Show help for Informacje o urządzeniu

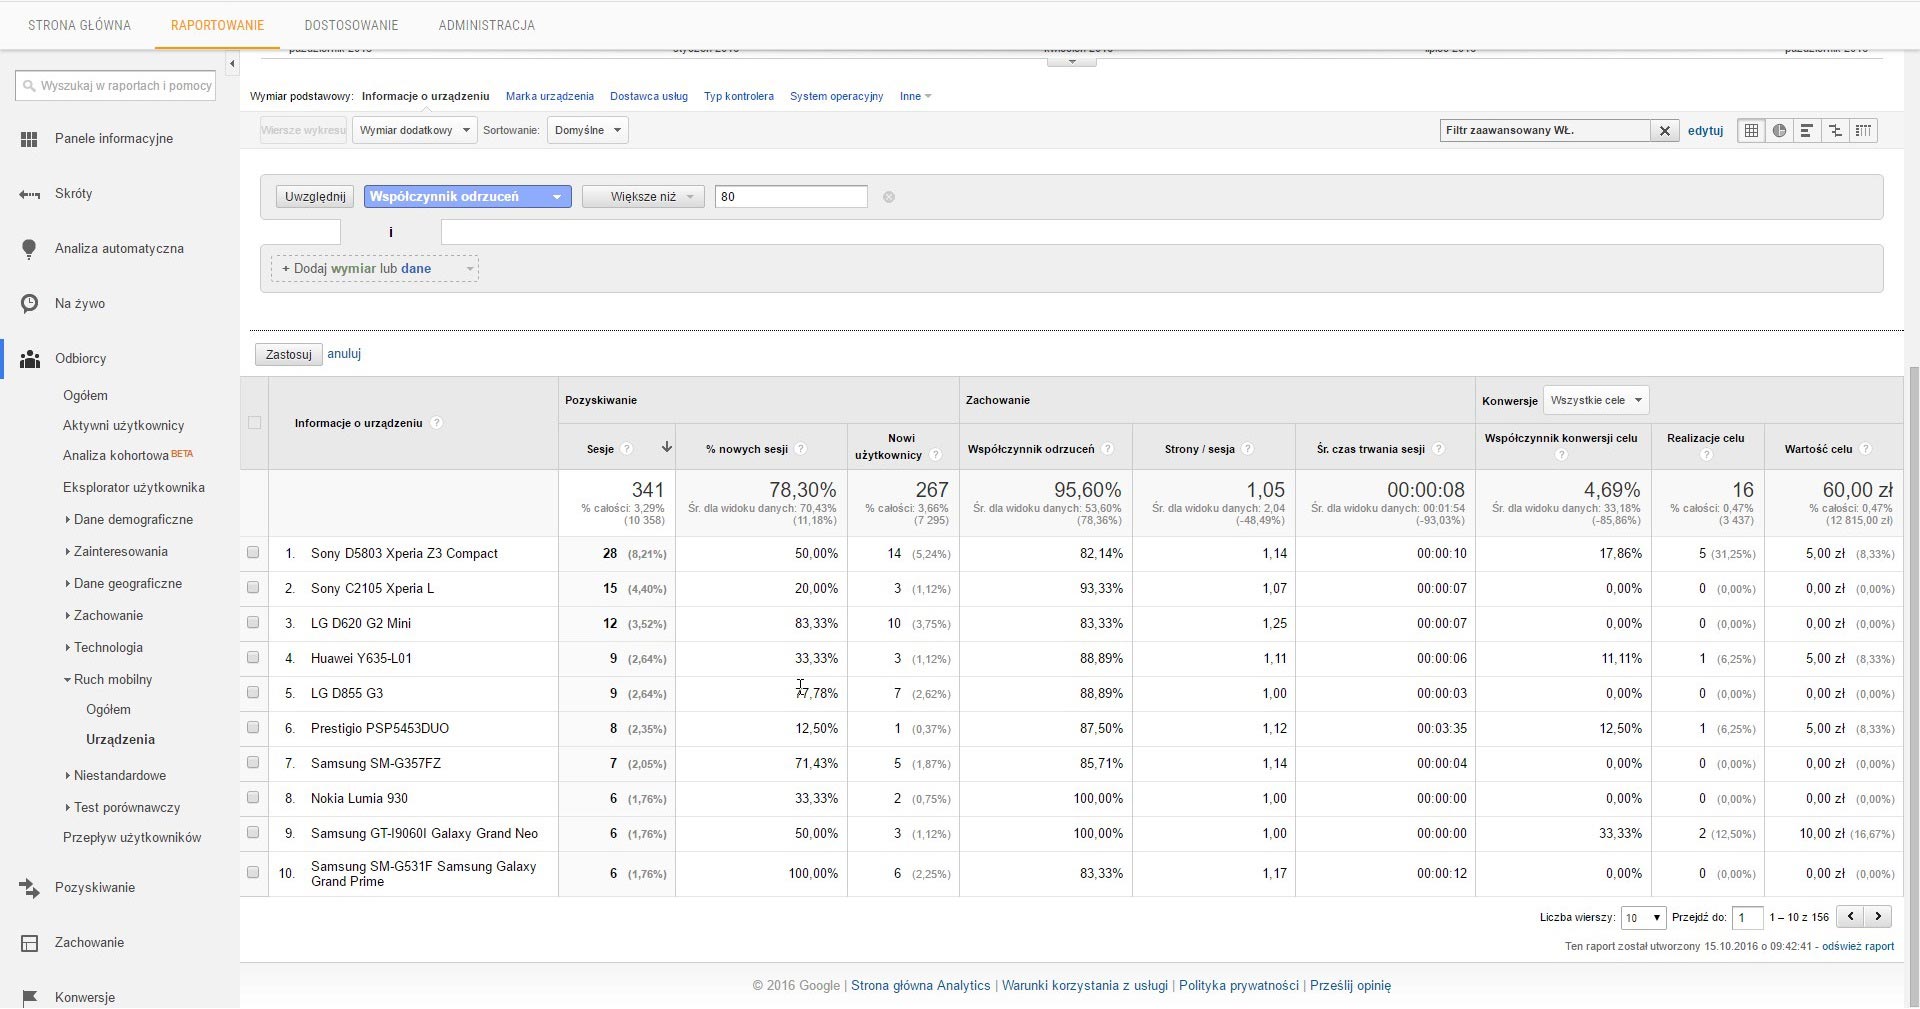coord(436,423)
